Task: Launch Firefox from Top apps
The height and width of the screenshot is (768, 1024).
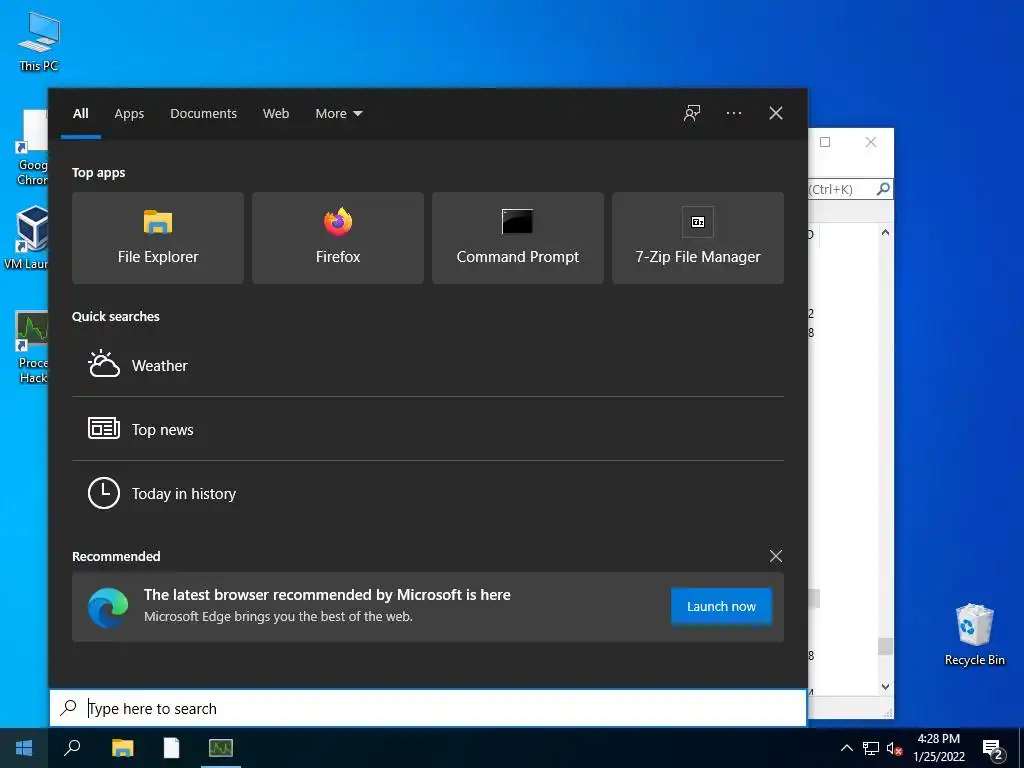Action: (x=338, y=238)
